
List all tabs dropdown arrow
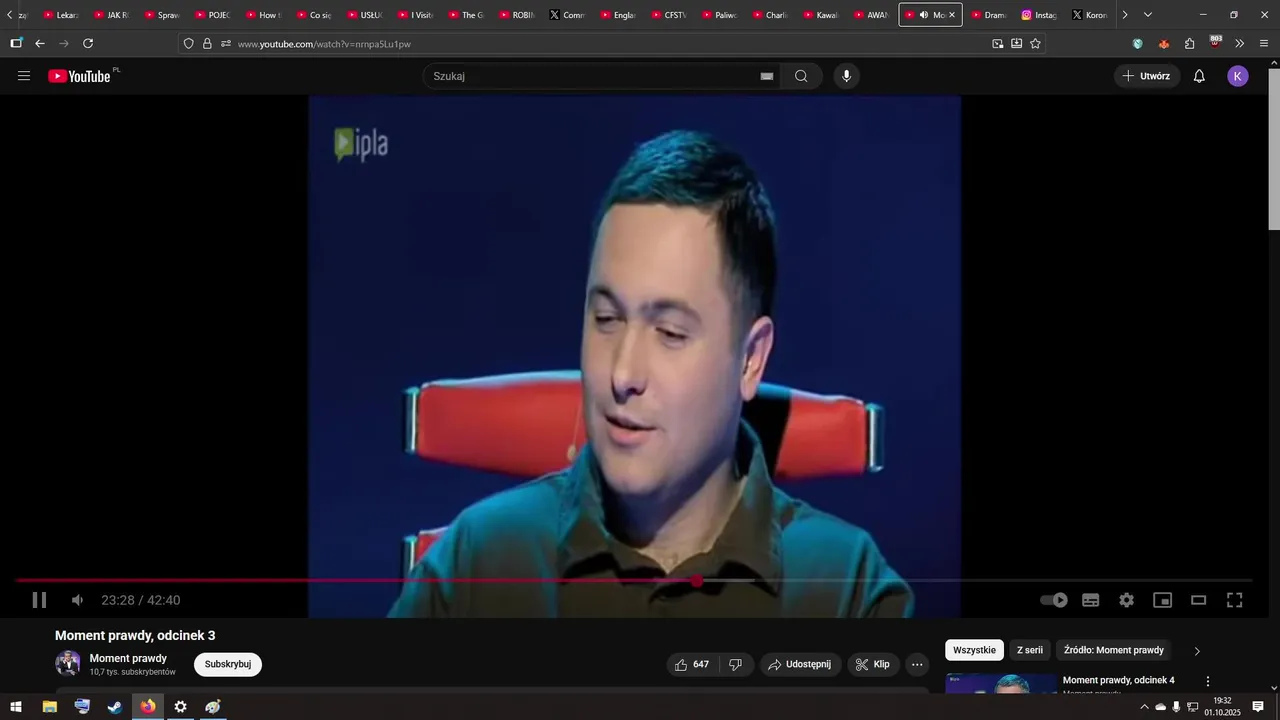click(x=1147, y=15)
